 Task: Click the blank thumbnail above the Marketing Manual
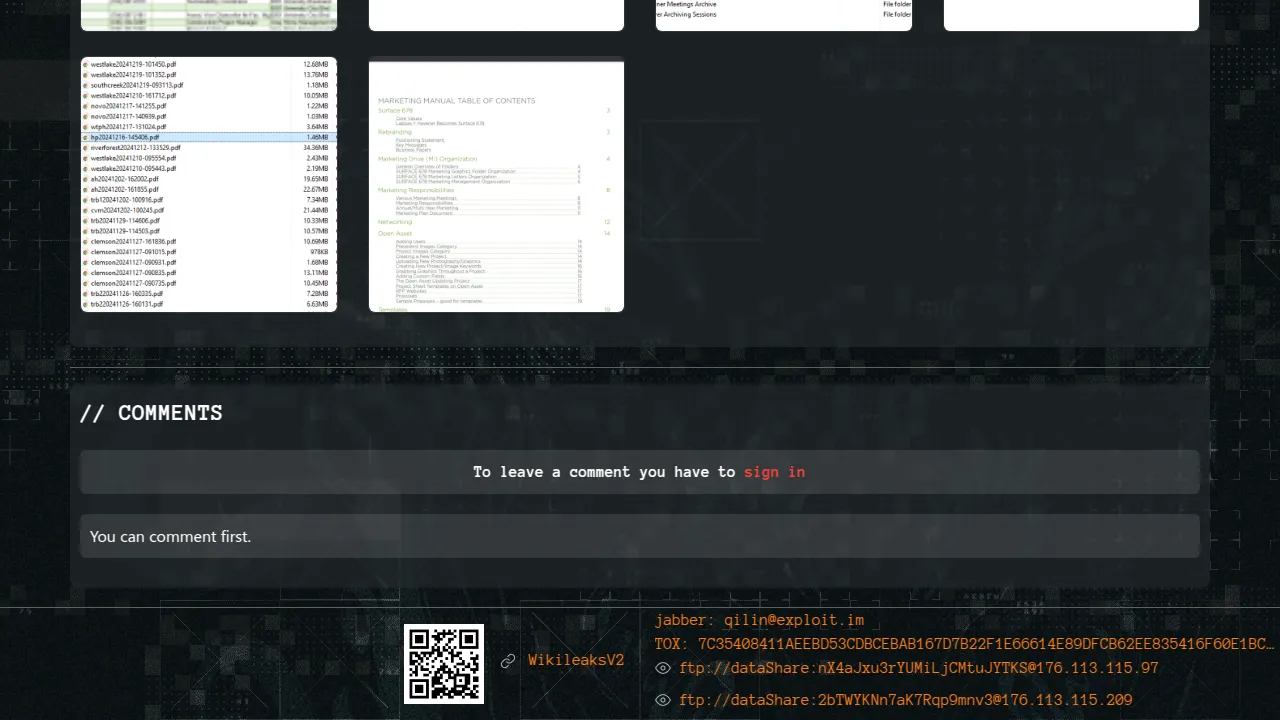496,14
